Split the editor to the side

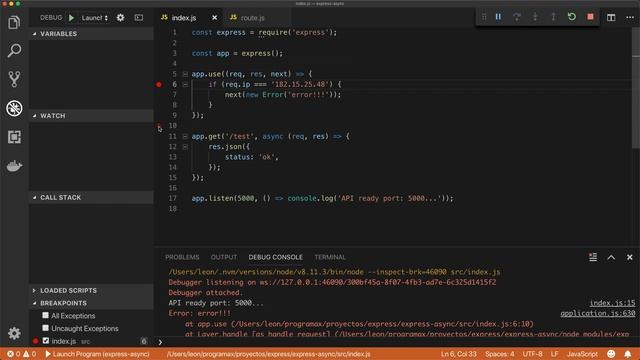pyautogui.click(x=611, y=18)
